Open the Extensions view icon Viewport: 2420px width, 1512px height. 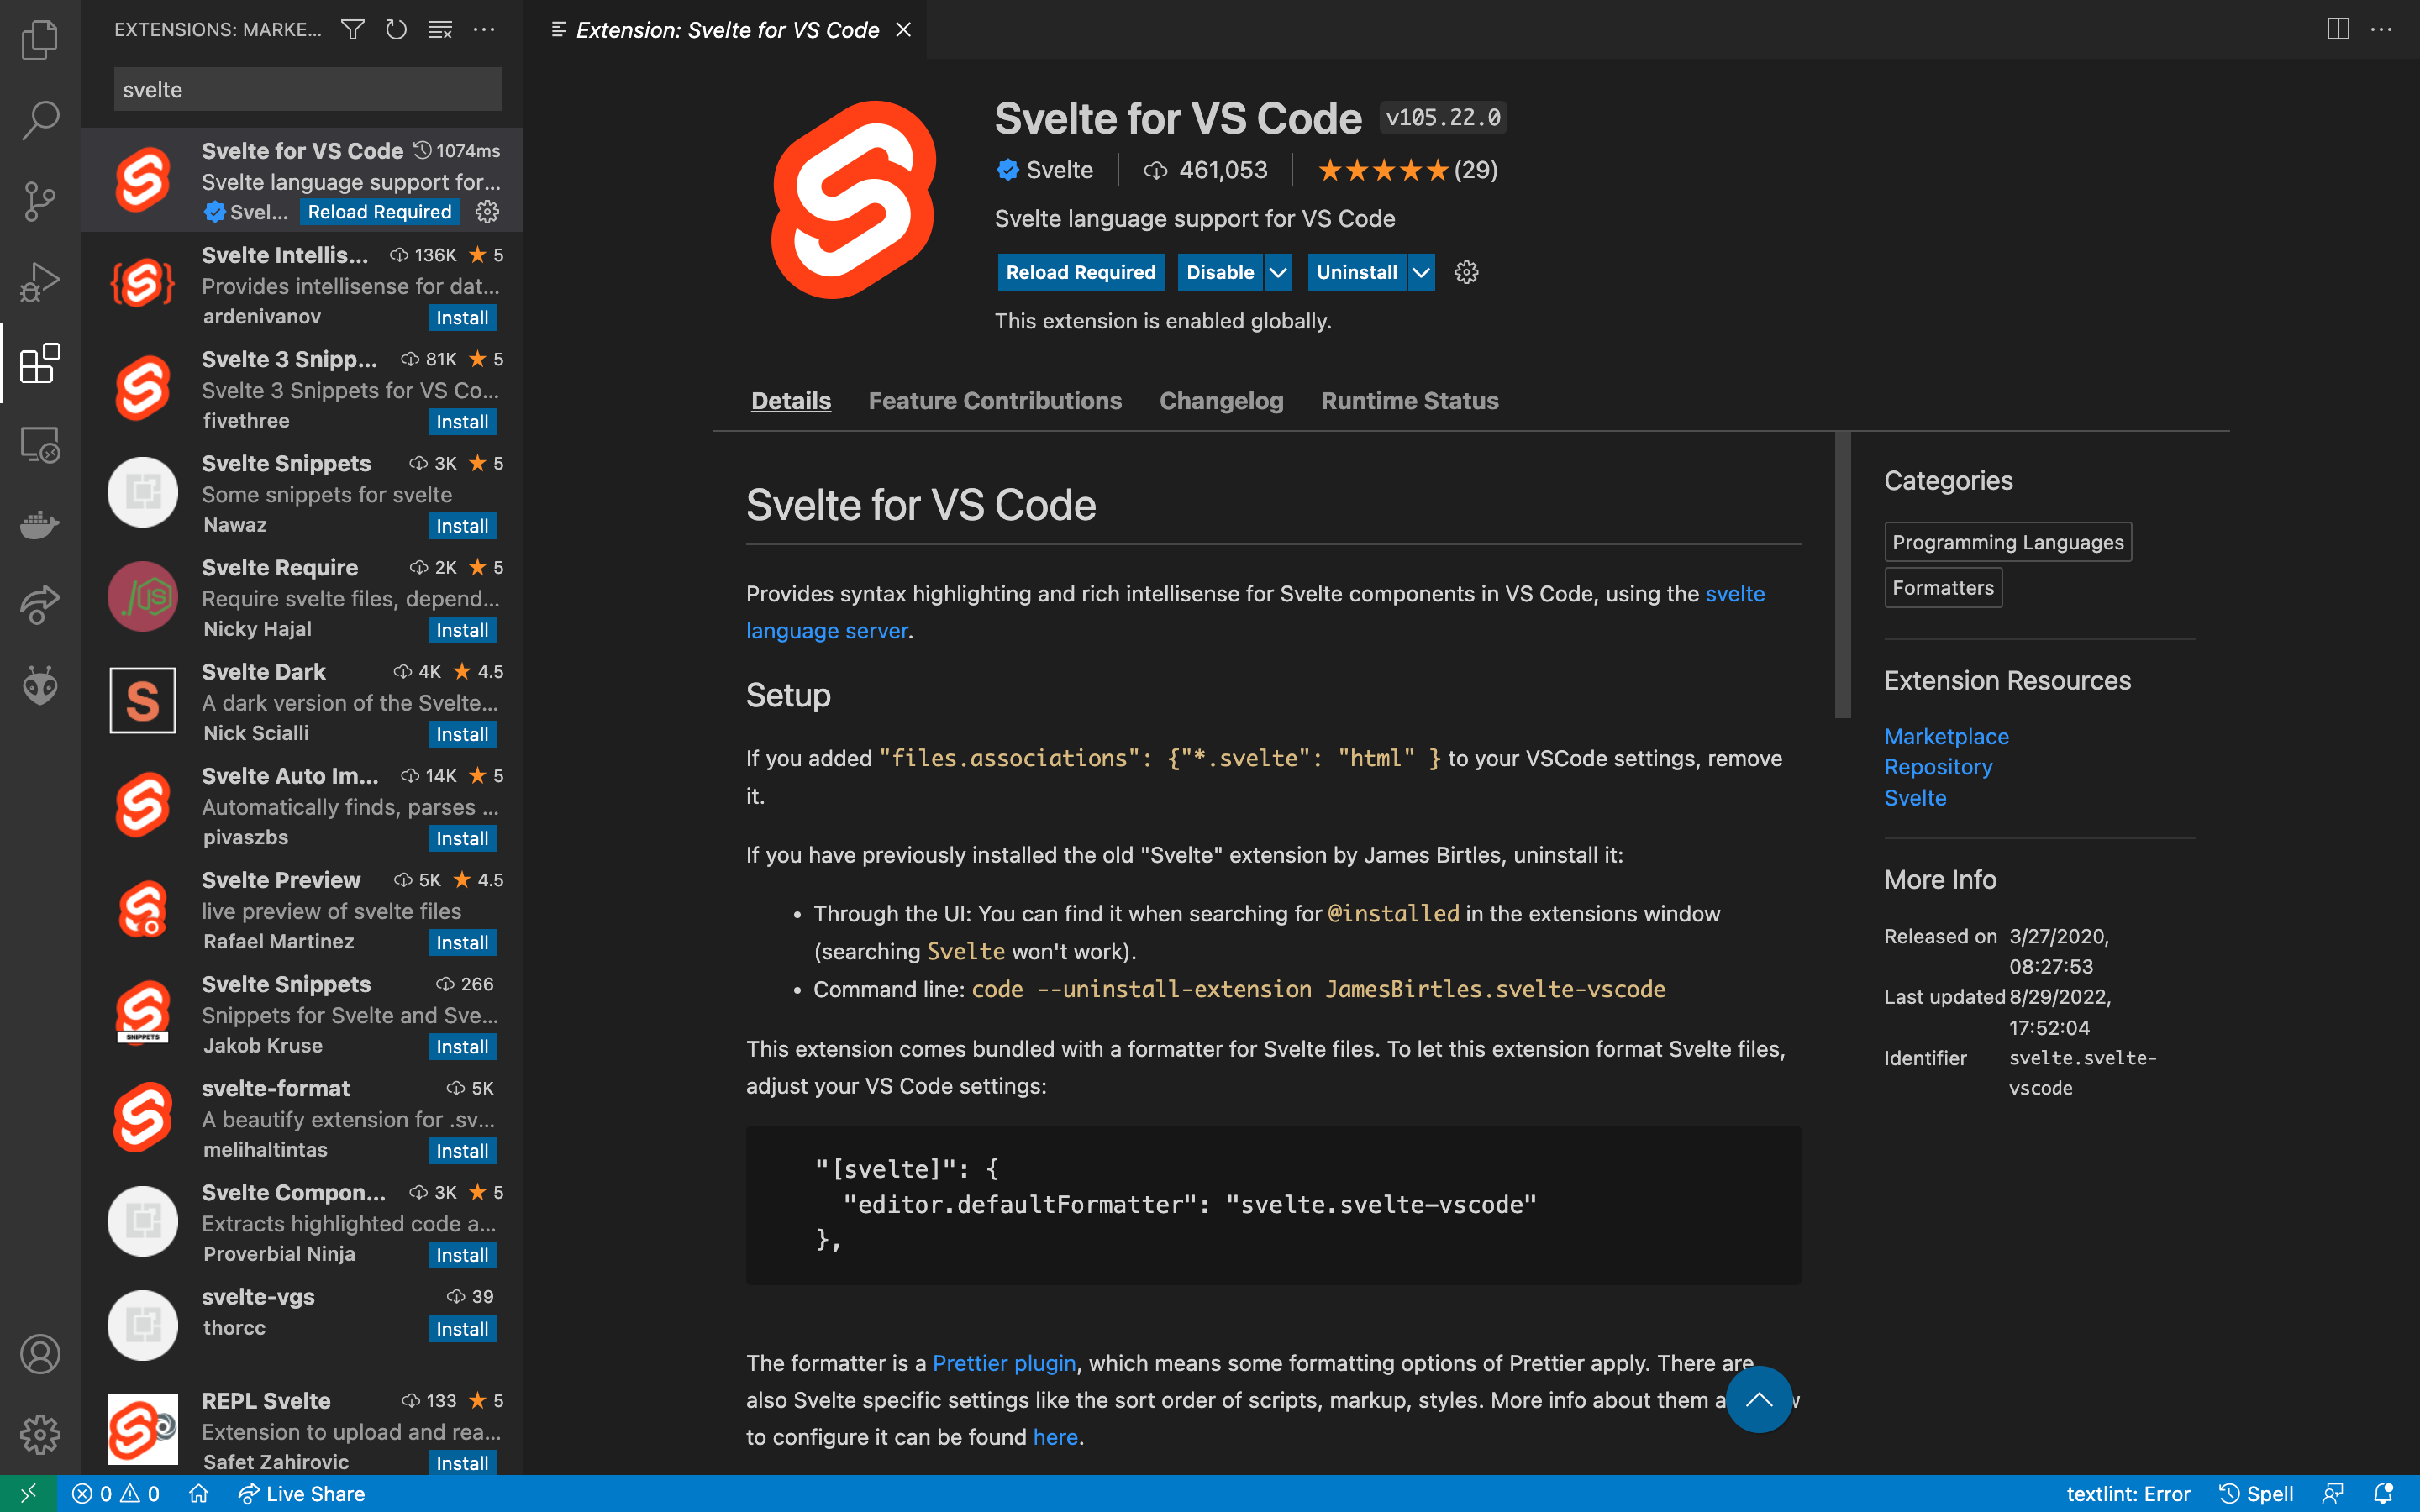[40, 363]
